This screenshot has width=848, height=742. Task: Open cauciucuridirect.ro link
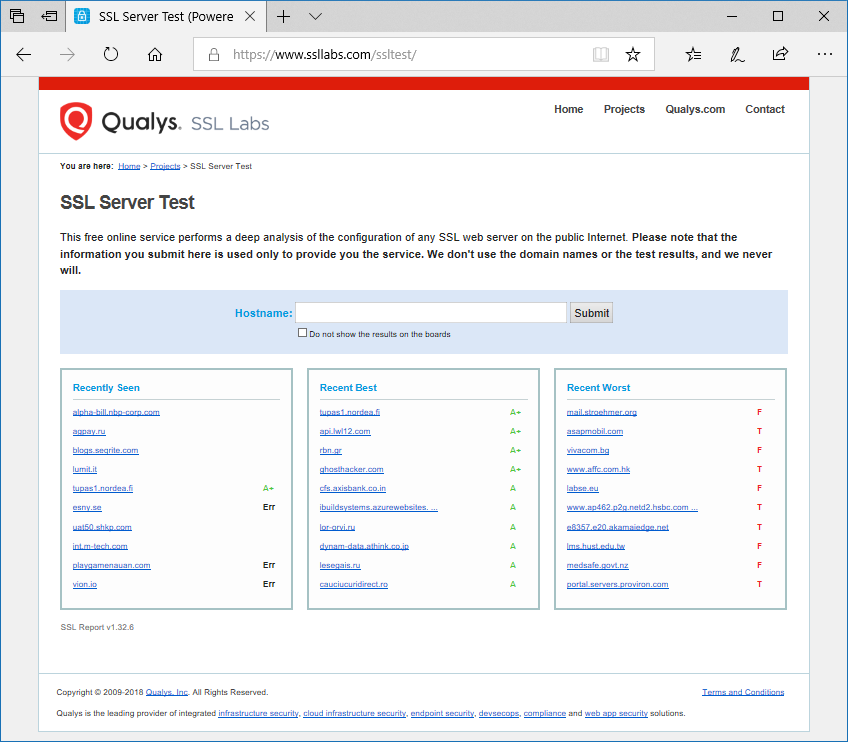point(354,584)
